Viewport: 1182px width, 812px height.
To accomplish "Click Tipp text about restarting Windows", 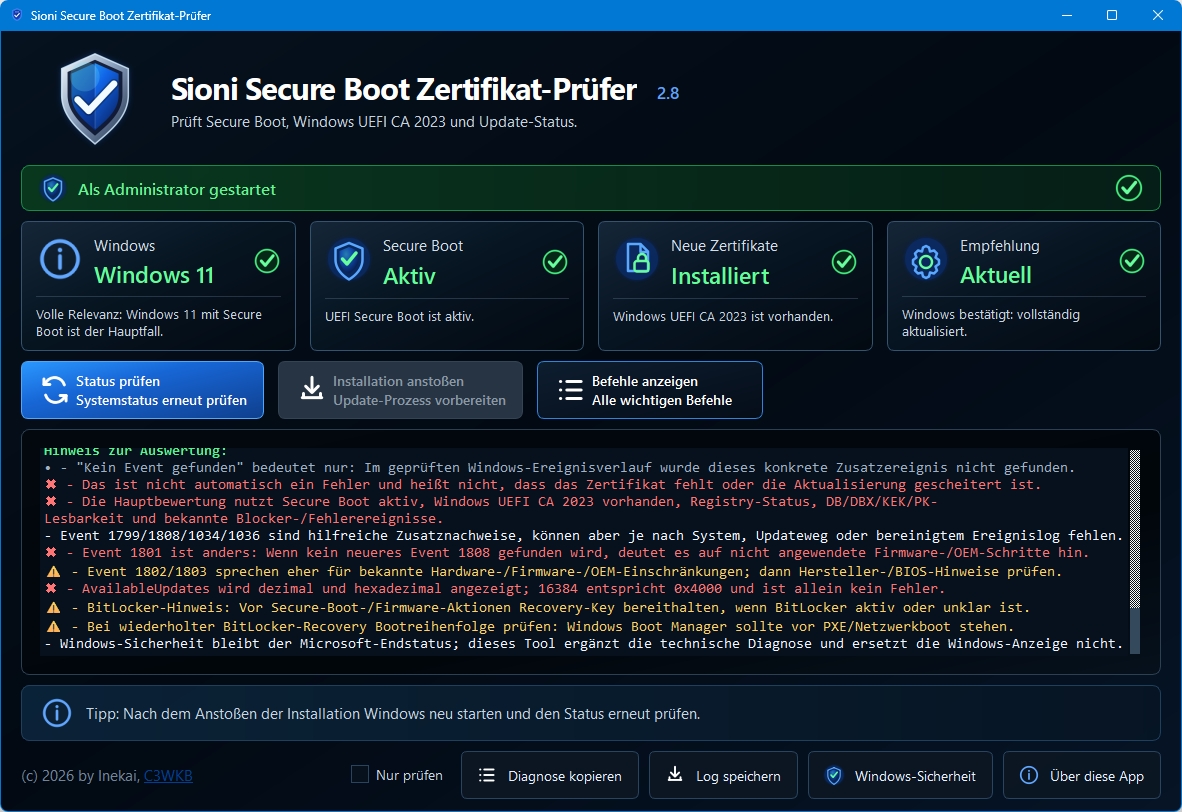I will tap(393, 713).
